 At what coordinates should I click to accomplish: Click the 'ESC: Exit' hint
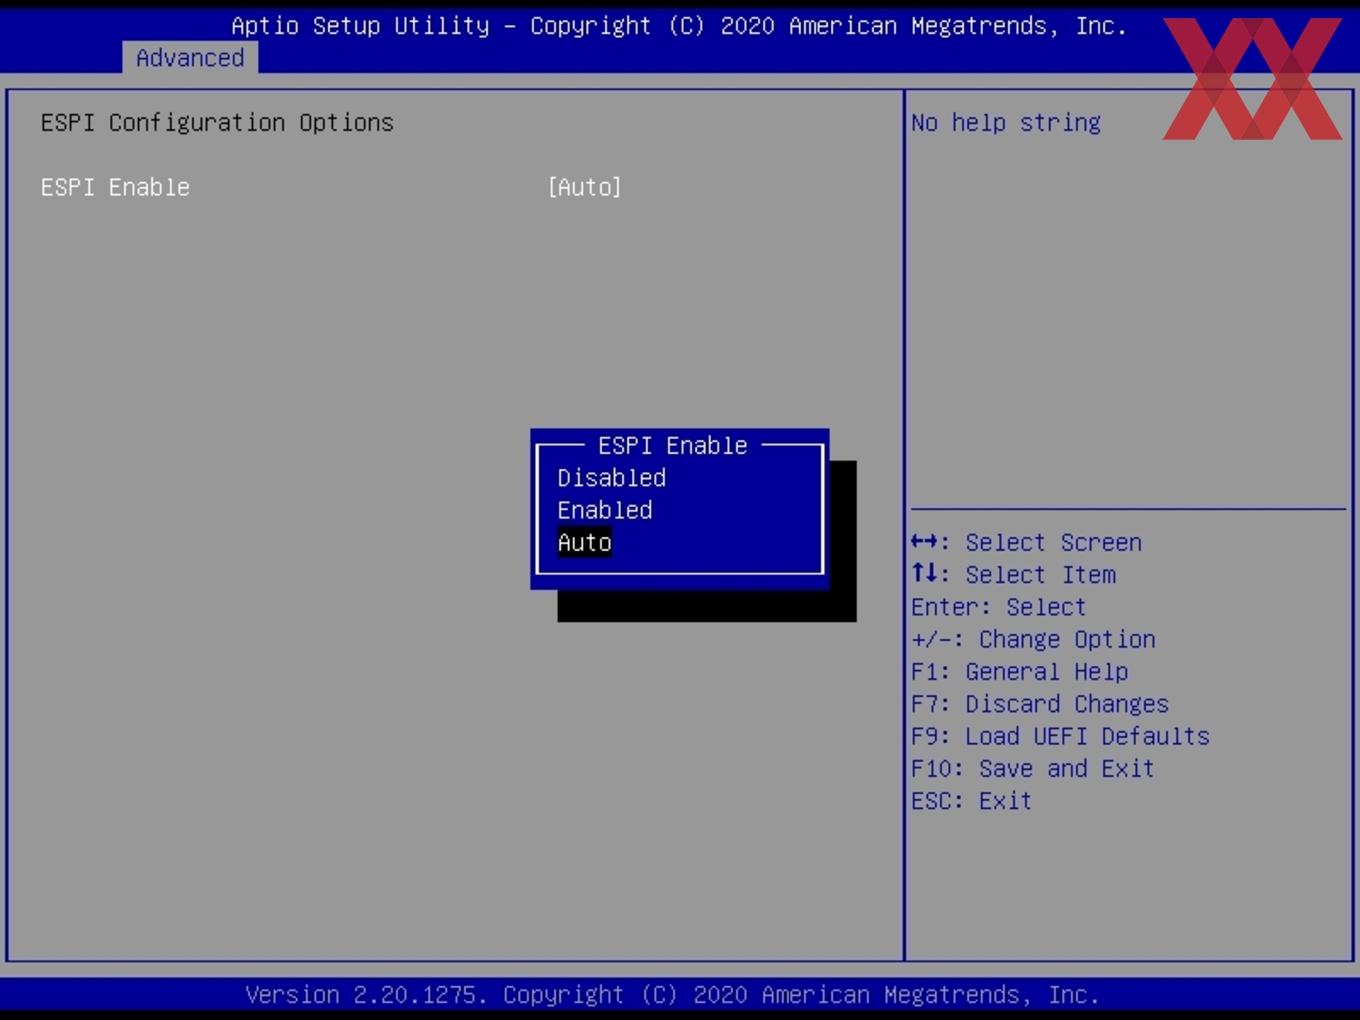[x=971, y=800]
